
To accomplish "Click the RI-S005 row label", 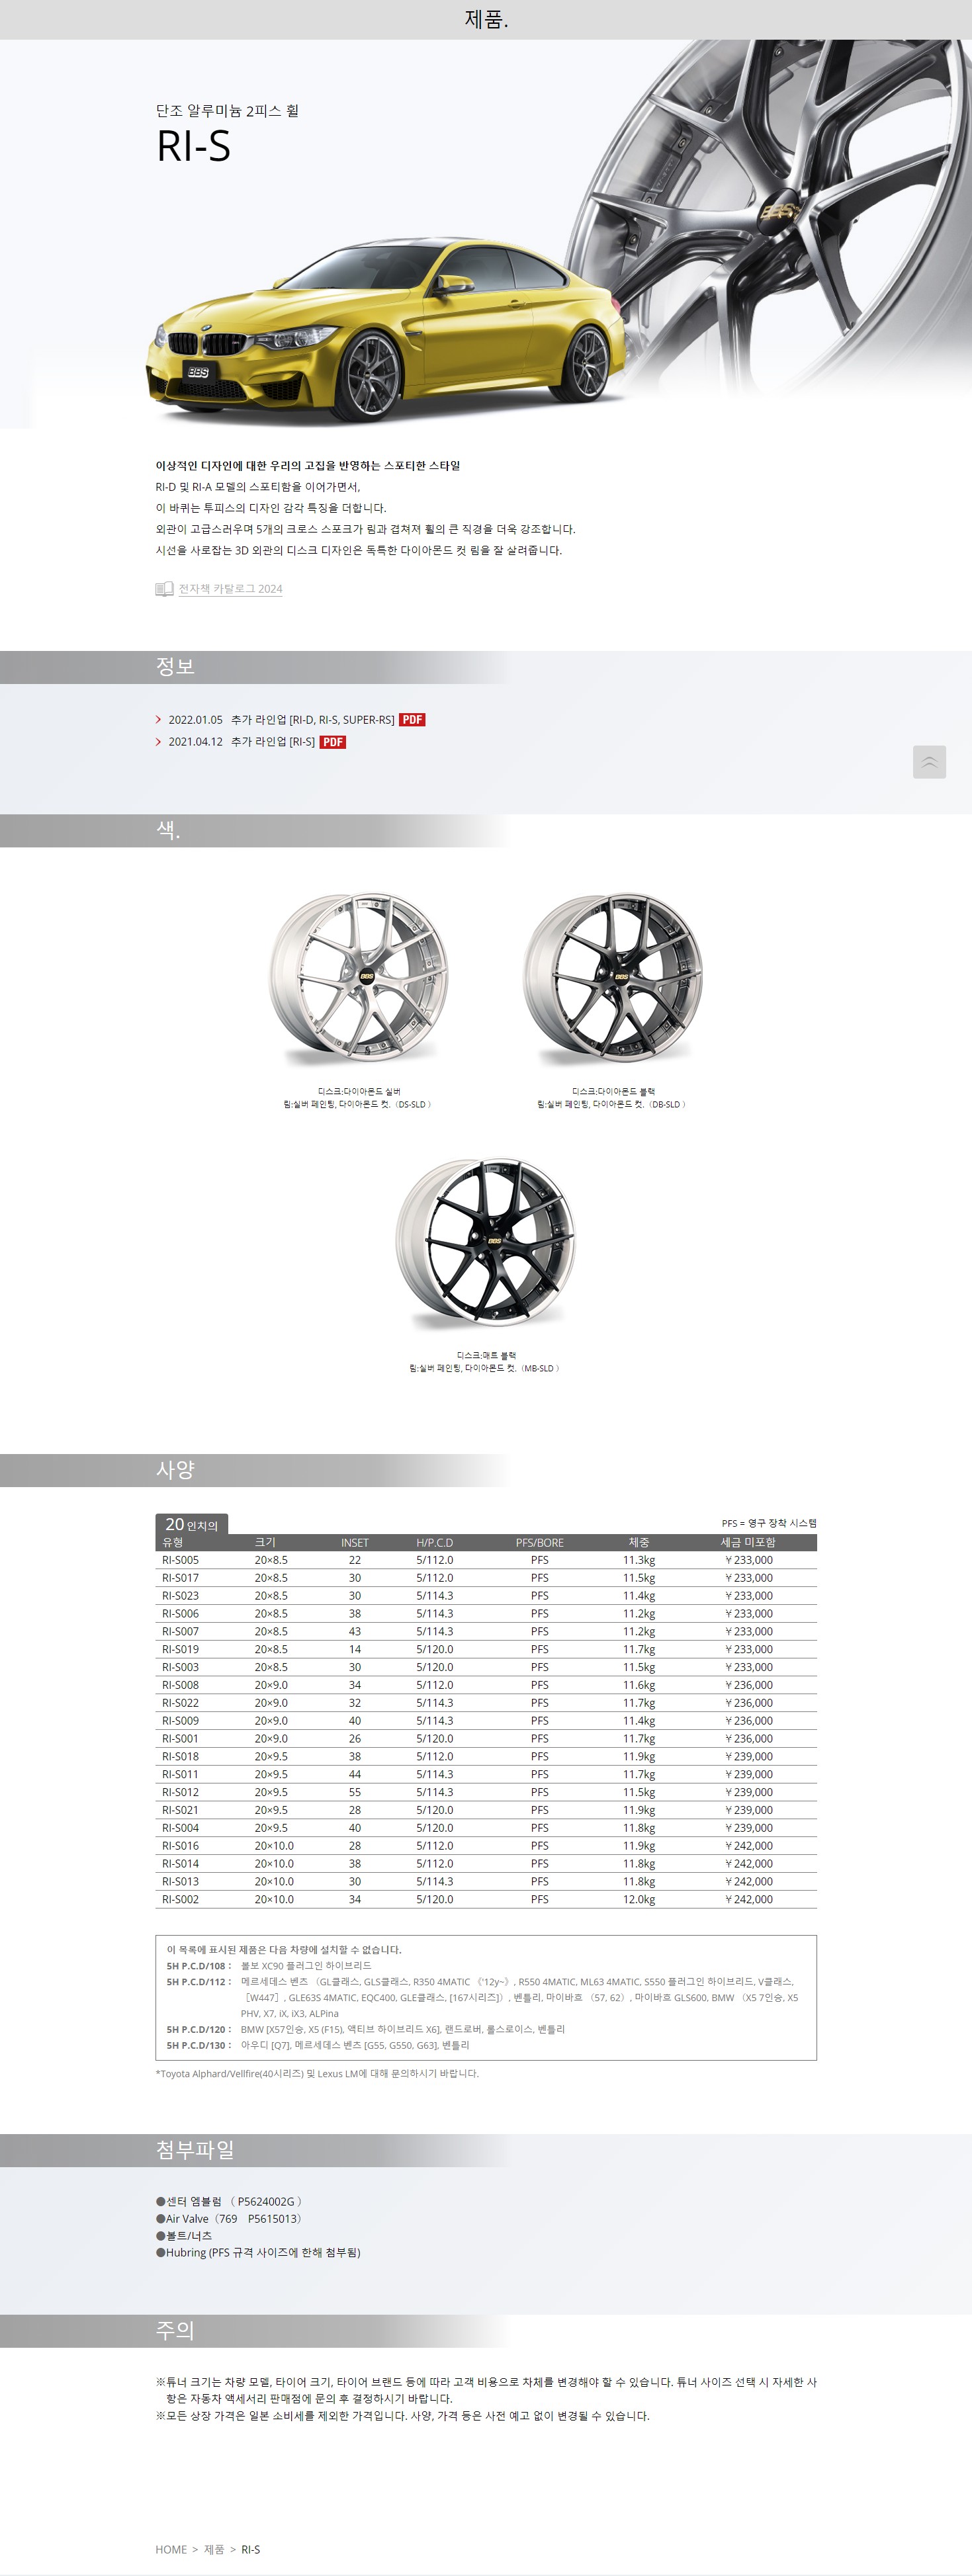I will (180, 1560).
